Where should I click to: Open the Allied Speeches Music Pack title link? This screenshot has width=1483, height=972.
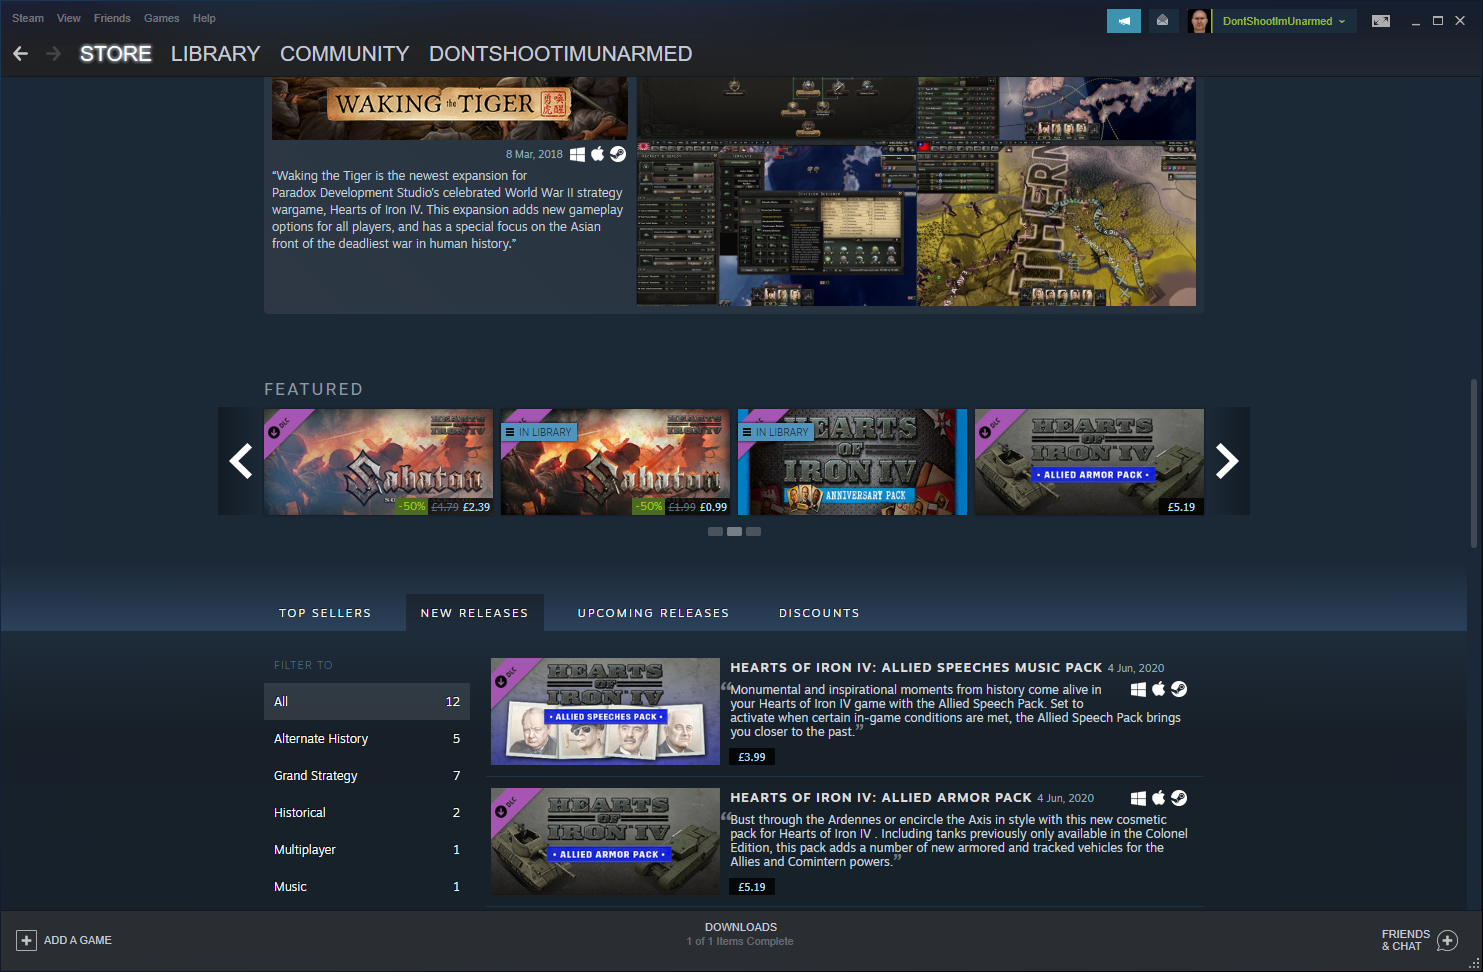pyautogui.click(x=915, y=667)
